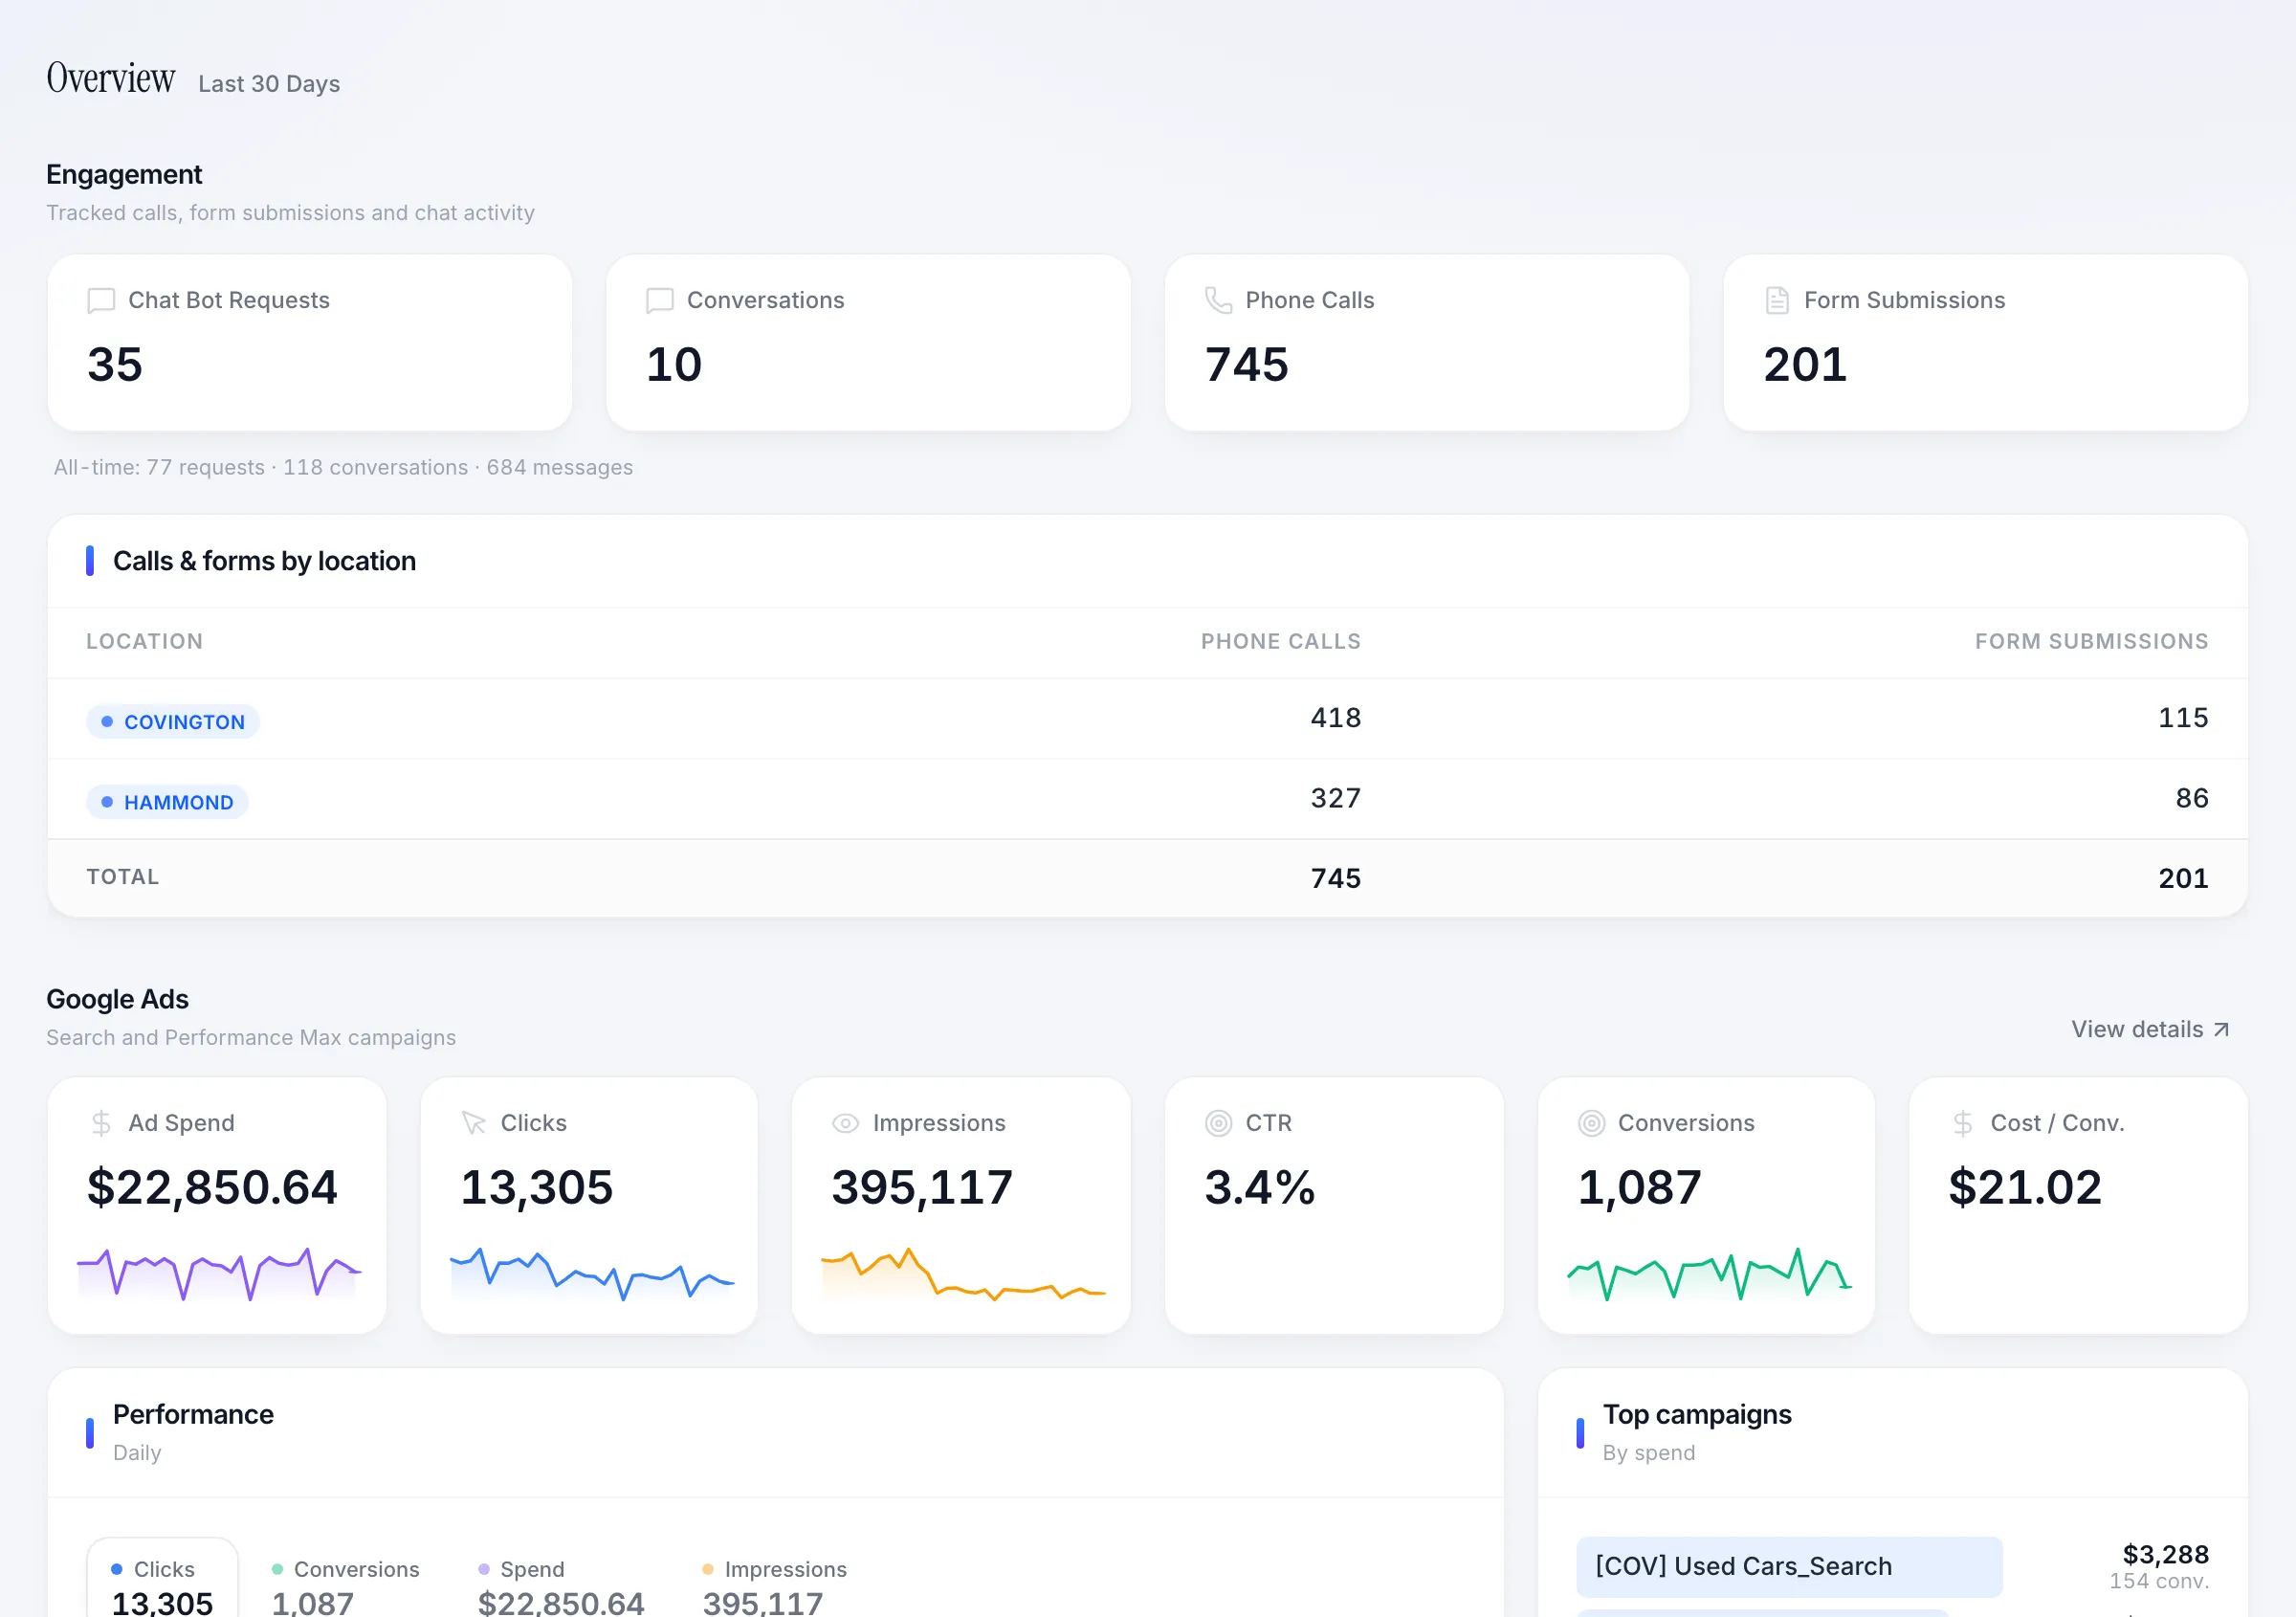Image resolution: width=2296 pixels, height=1617 pixels.
Task: Click Hammond phone calls value 327
Action: pyautogui.click(x=1335, y=798)
